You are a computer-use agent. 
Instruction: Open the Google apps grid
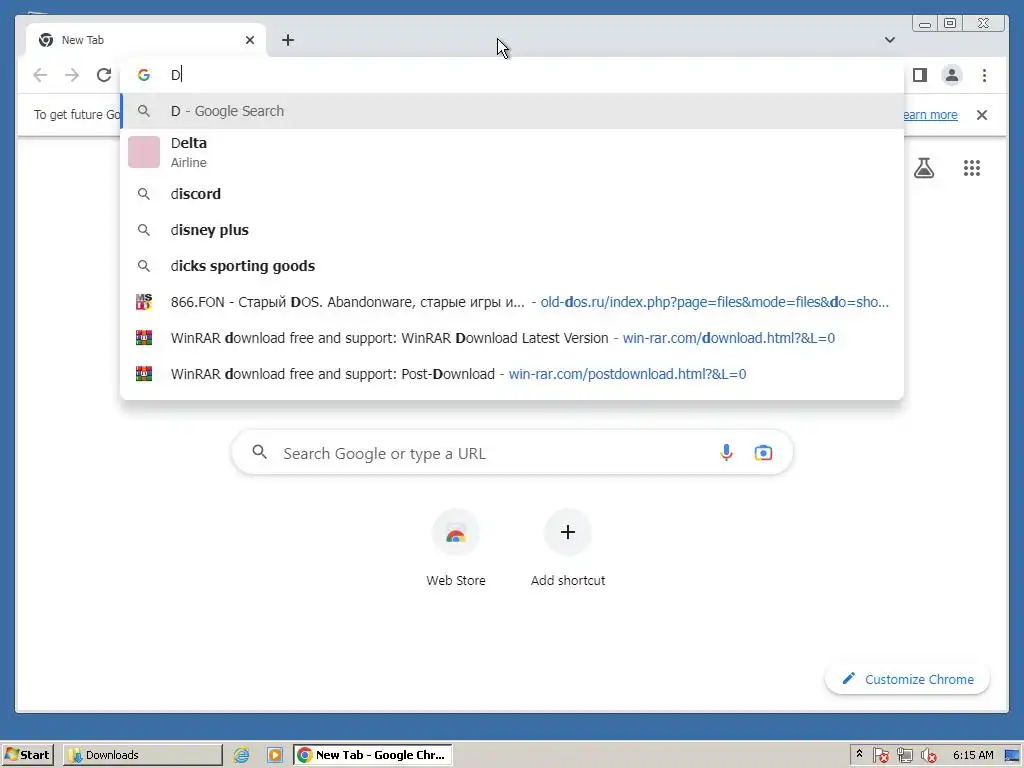[972, 168]
